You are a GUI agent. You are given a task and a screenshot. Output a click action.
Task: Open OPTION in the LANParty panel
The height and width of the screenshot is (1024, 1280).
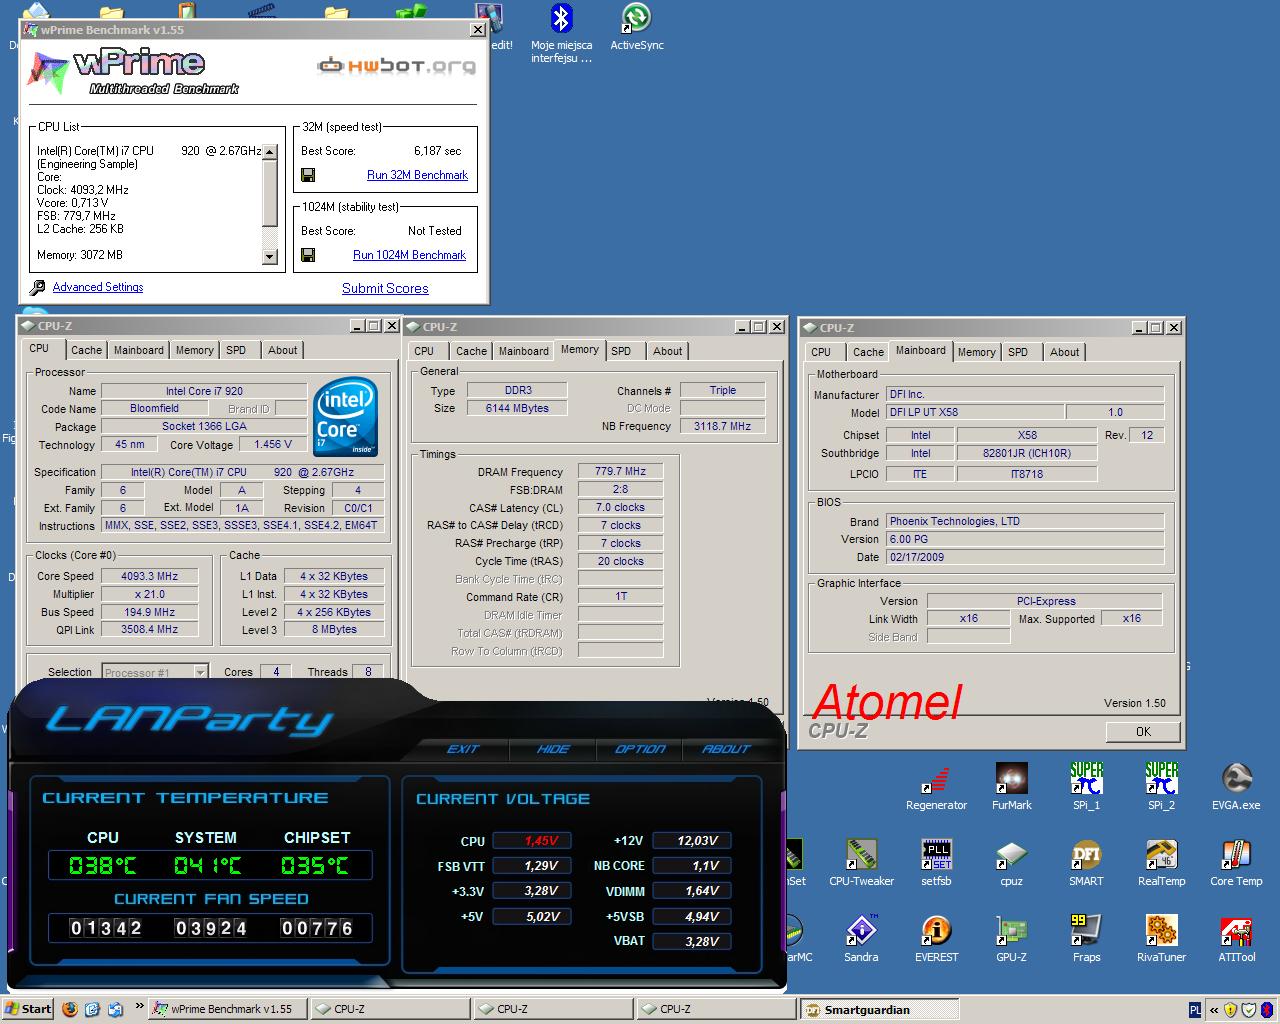point(640,749)
